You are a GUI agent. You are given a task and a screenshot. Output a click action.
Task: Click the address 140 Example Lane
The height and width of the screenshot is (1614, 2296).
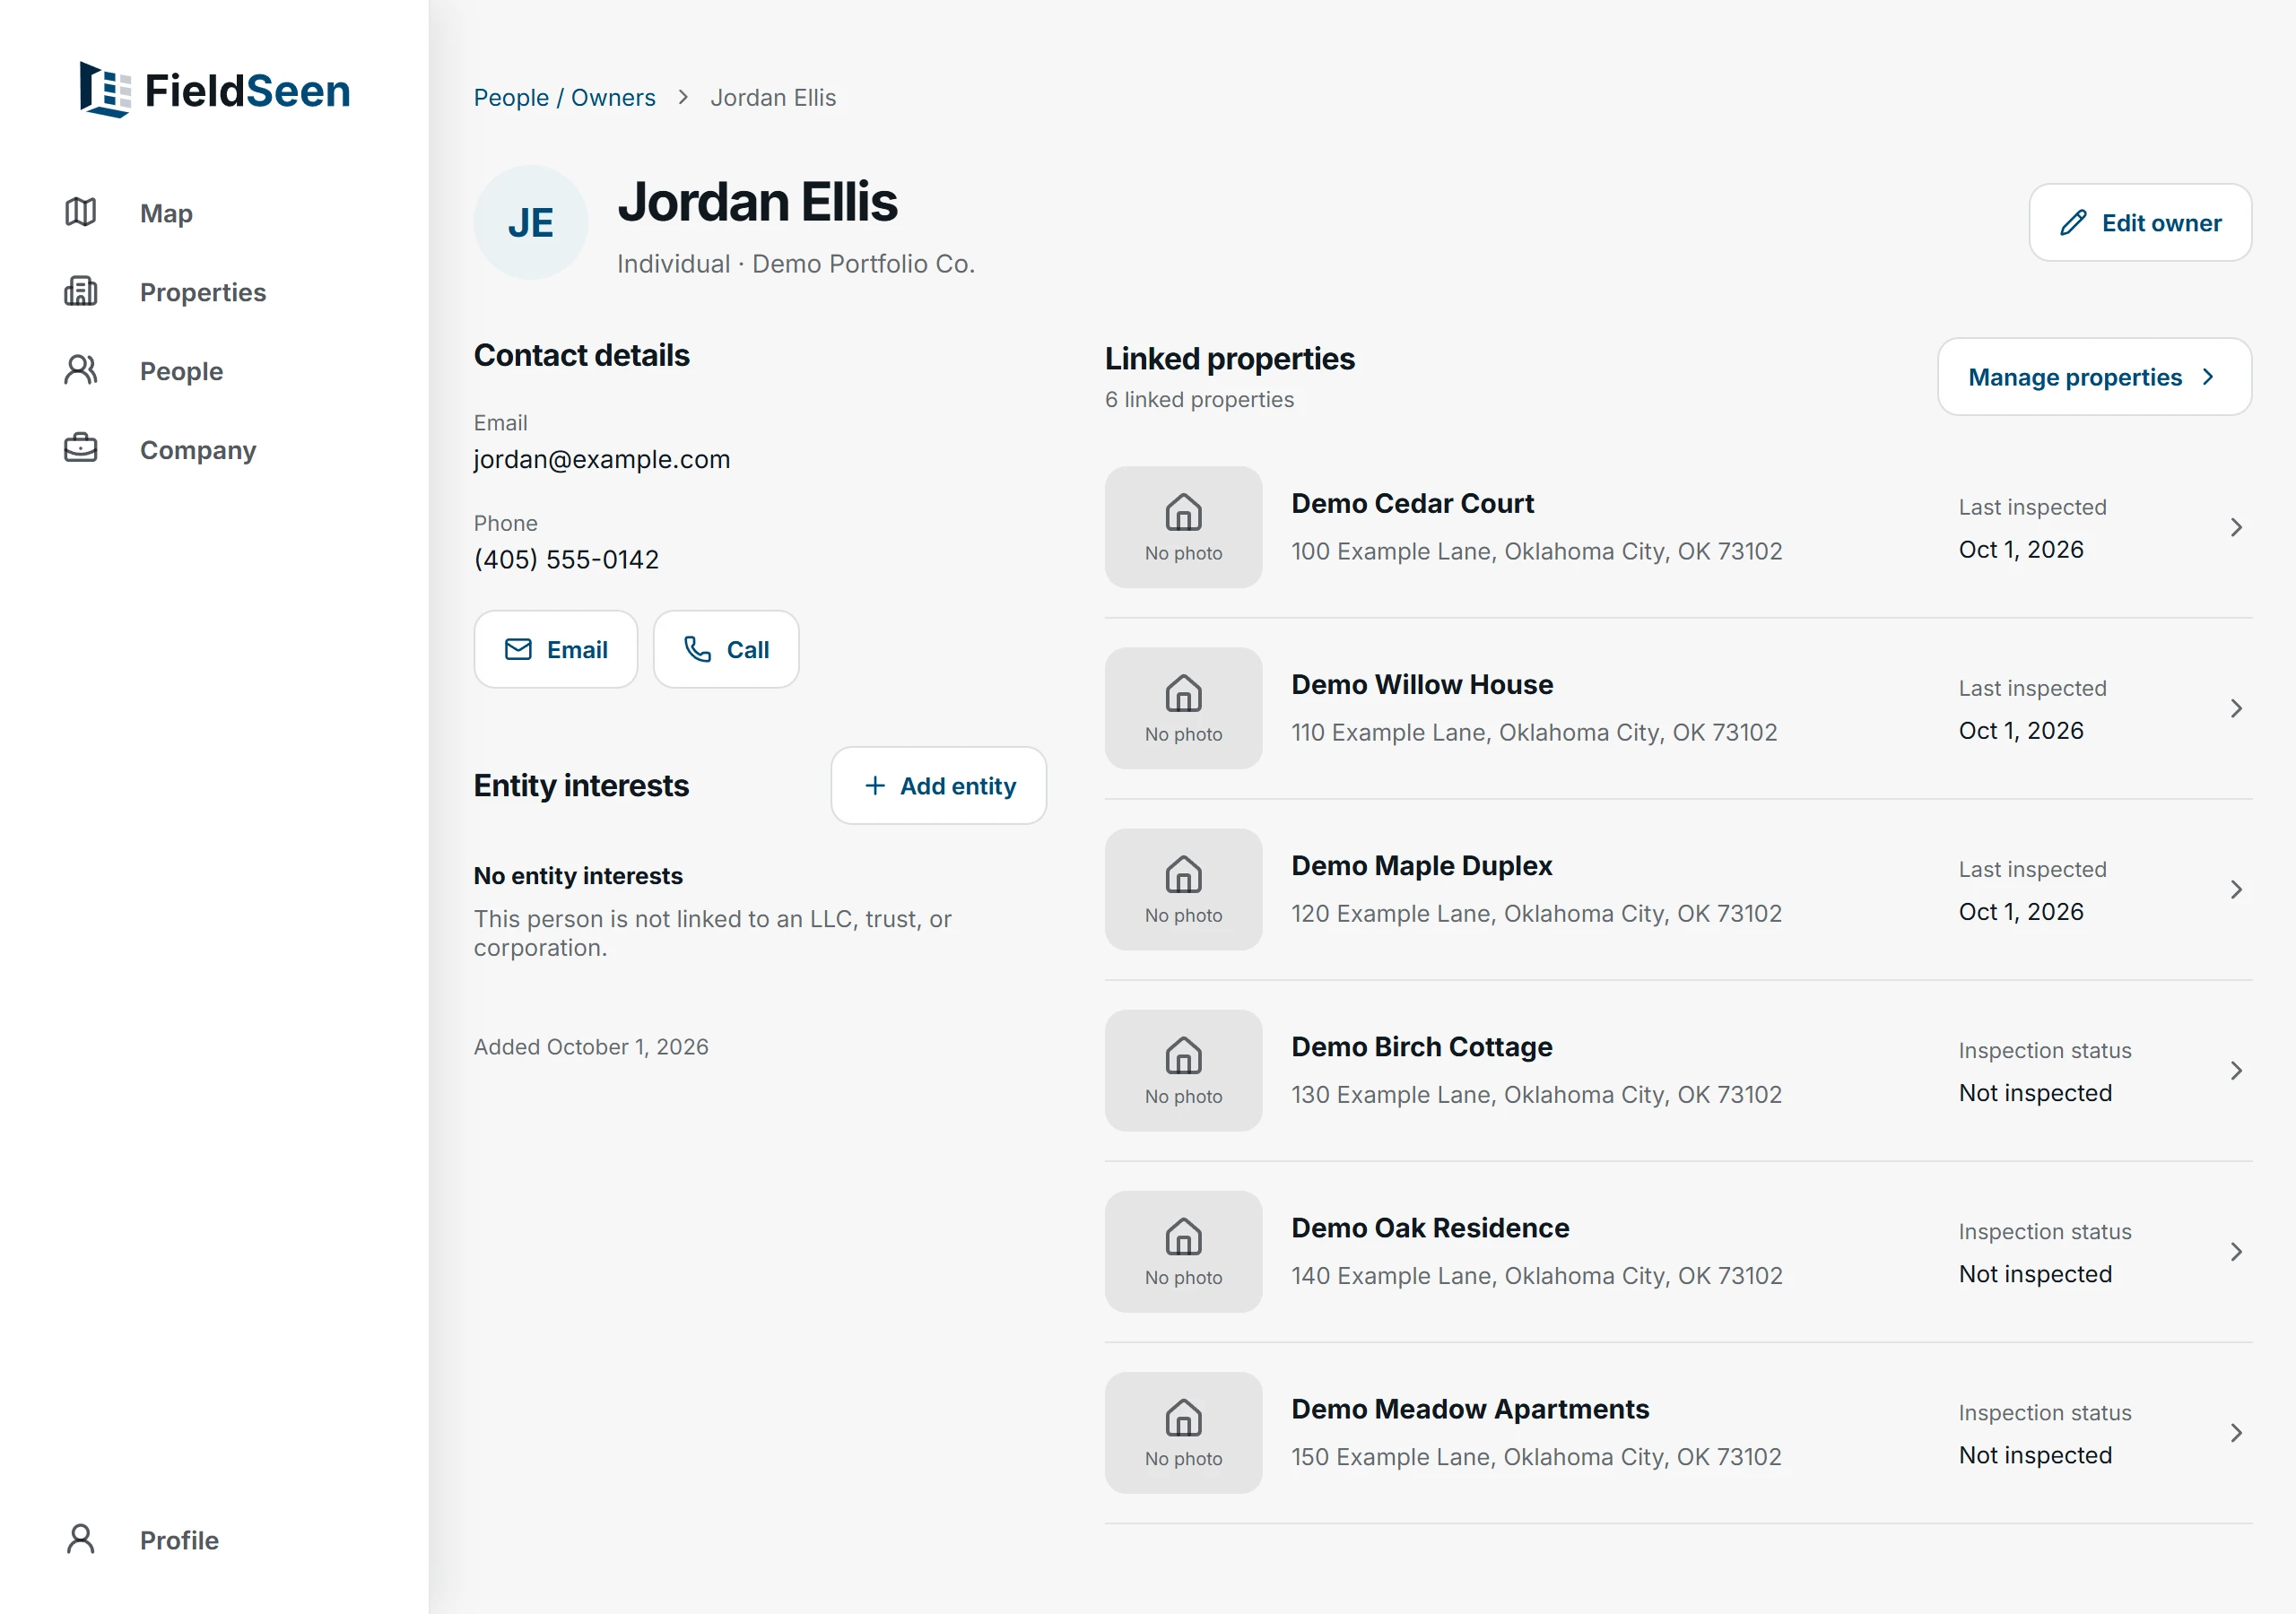point(1536,1275)
